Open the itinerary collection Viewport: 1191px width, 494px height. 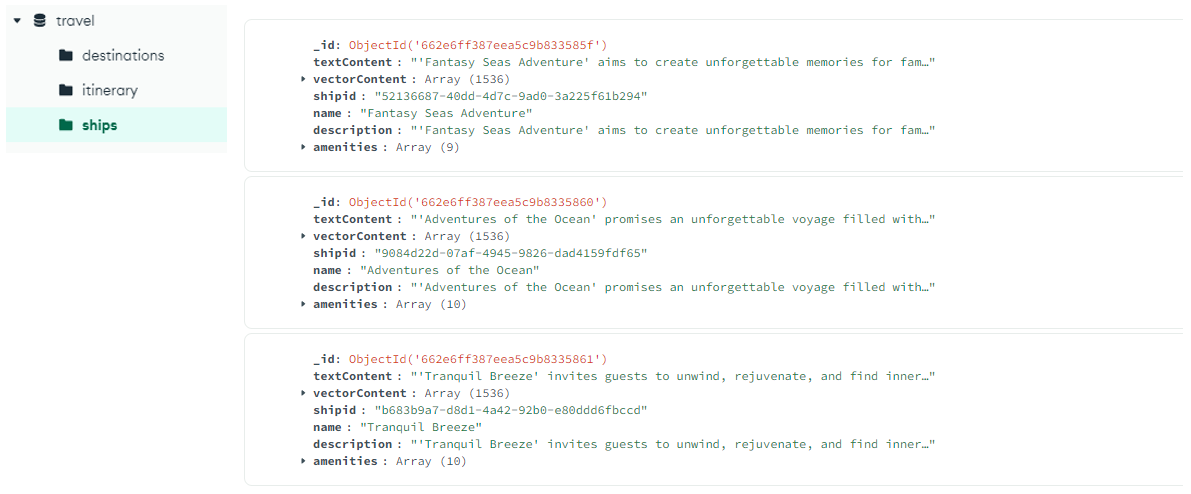110,90
